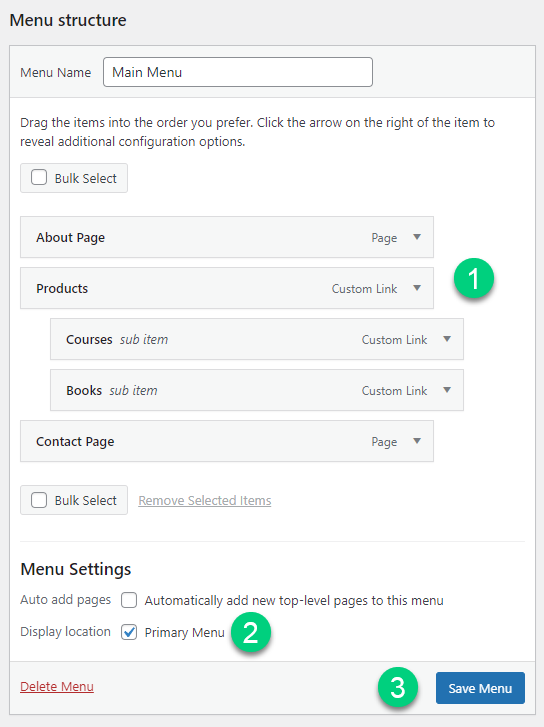544x727 pixels.
Task: Click the Delete Menu link
Action: click(57, 687)
